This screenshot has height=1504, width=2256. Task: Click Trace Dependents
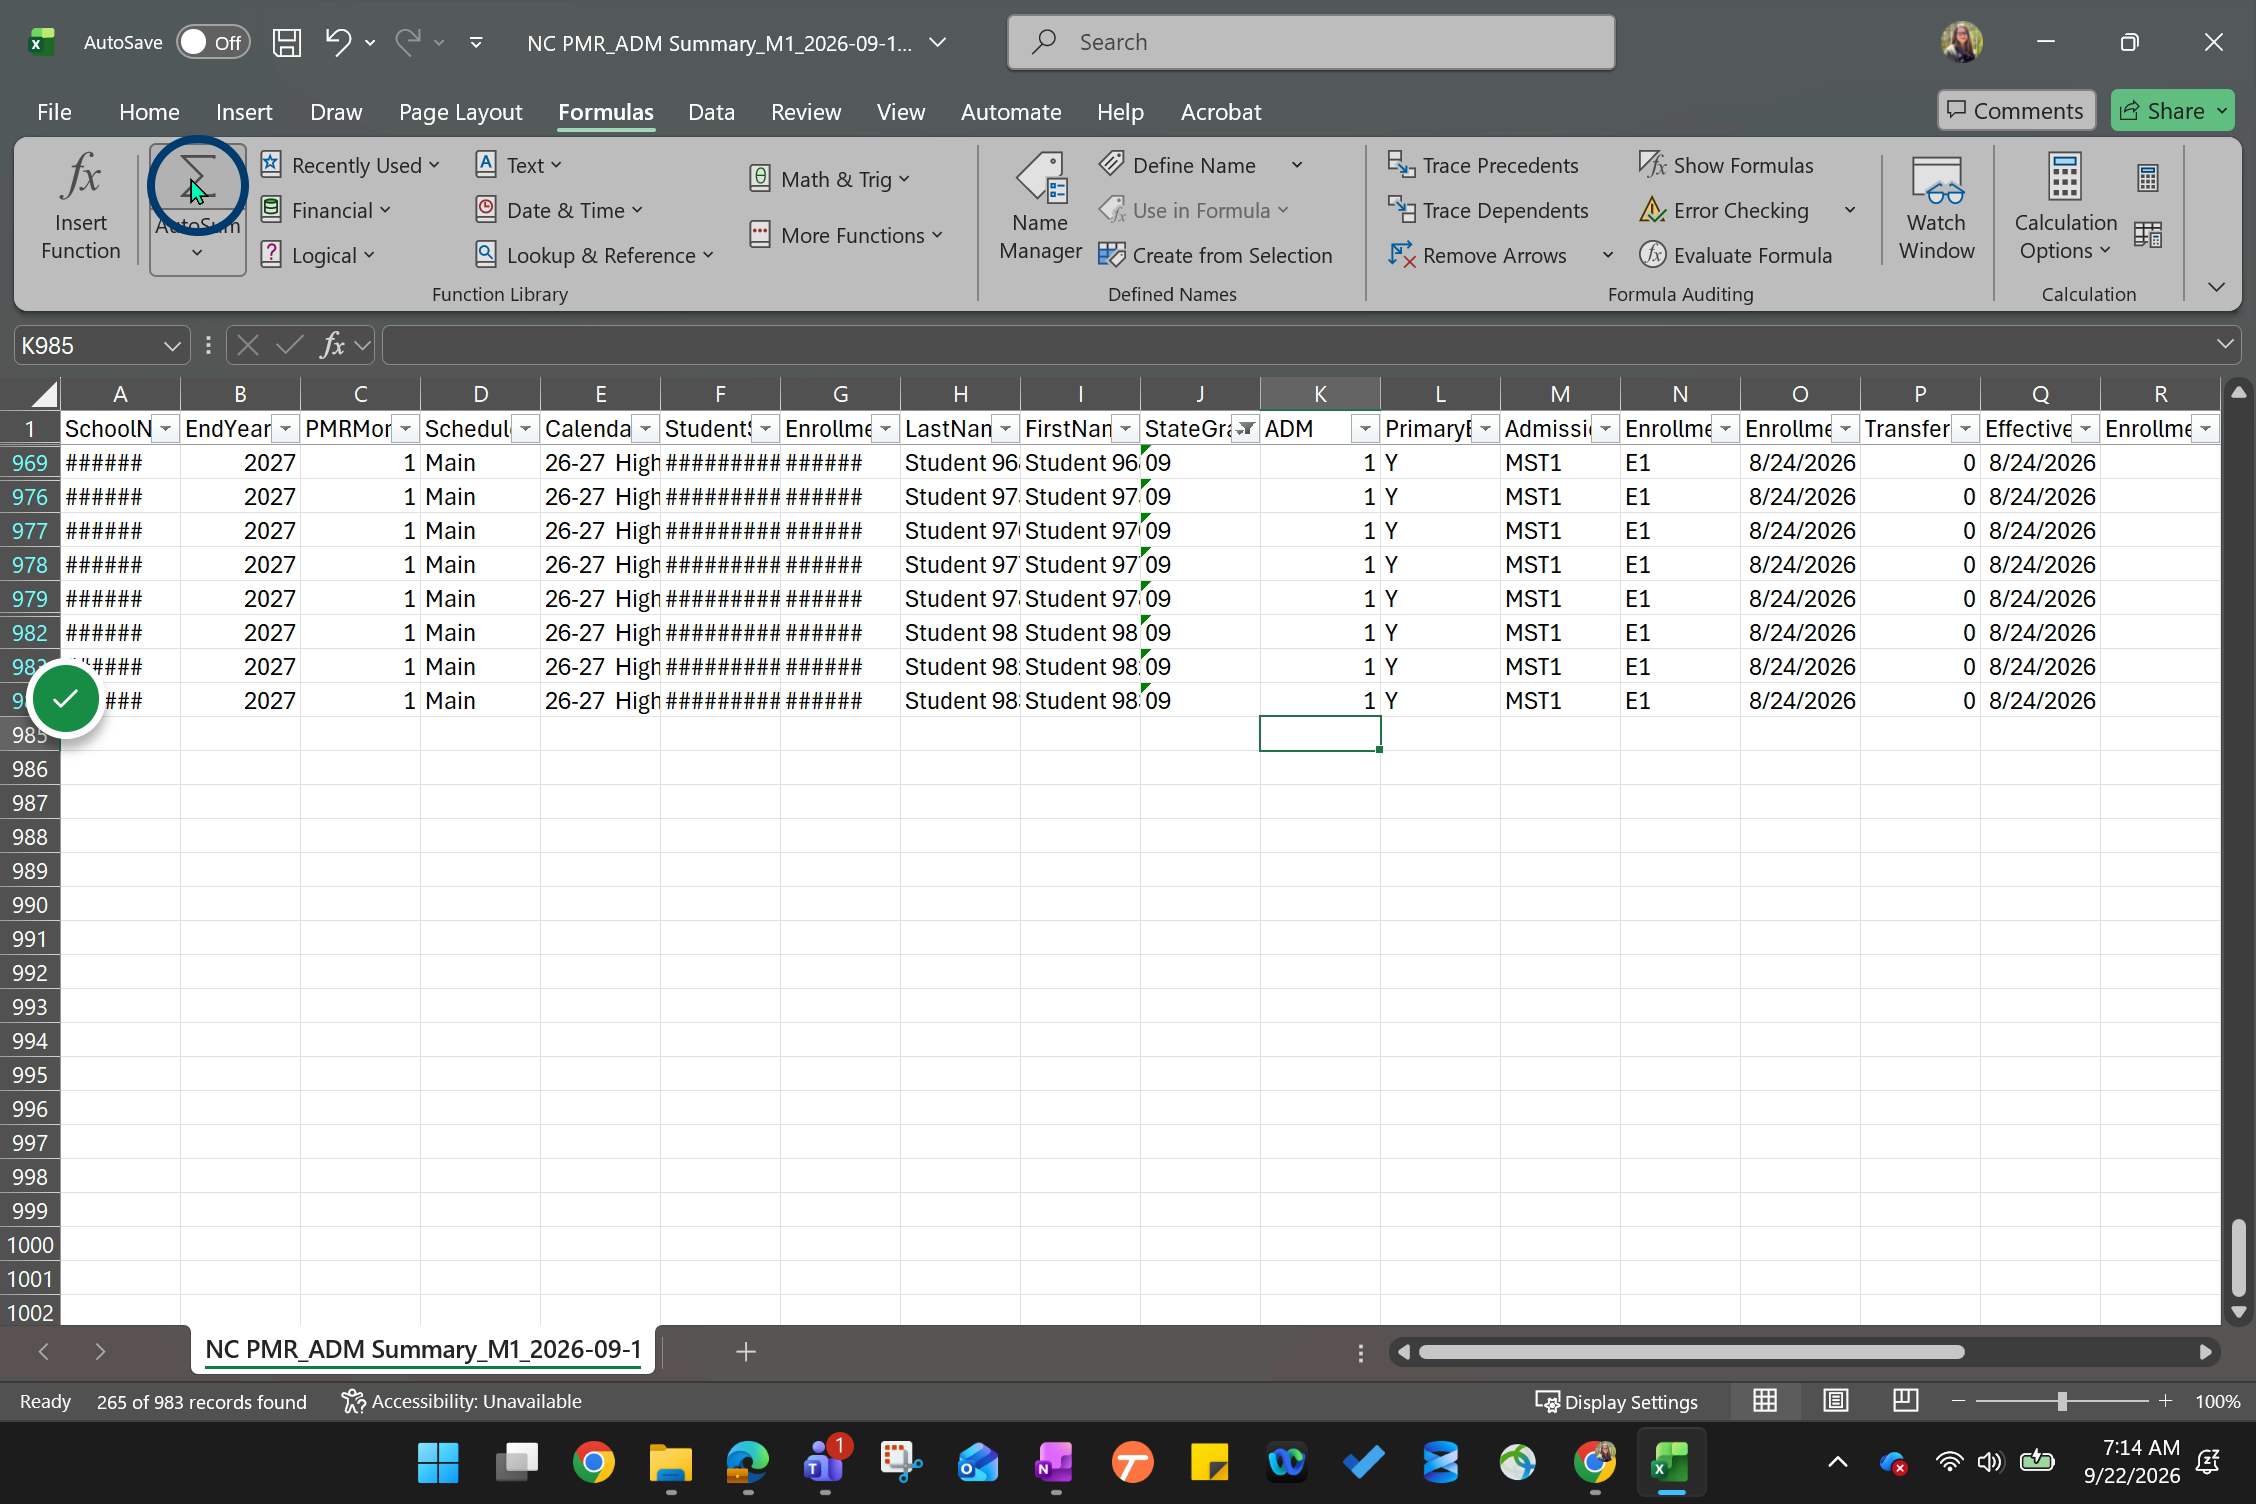point(1488,210)
